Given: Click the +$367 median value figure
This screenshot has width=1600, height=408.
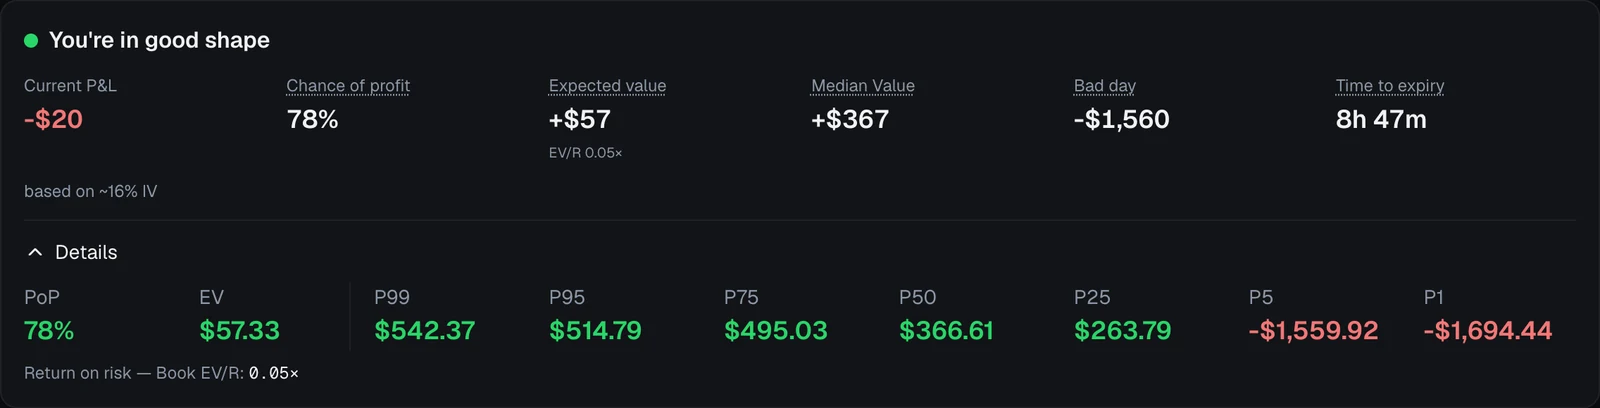Looking at the screenshot, I should (x=850, y=119).
